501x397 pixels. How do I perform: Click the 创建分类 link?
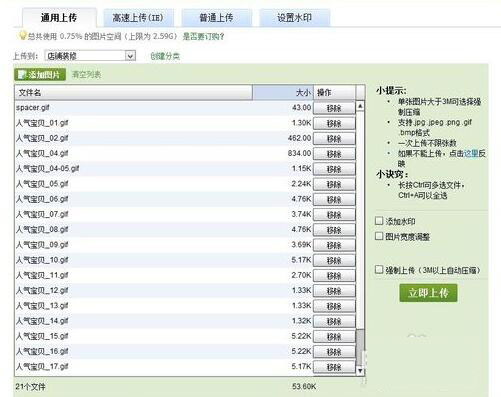(x=165, y=56)
